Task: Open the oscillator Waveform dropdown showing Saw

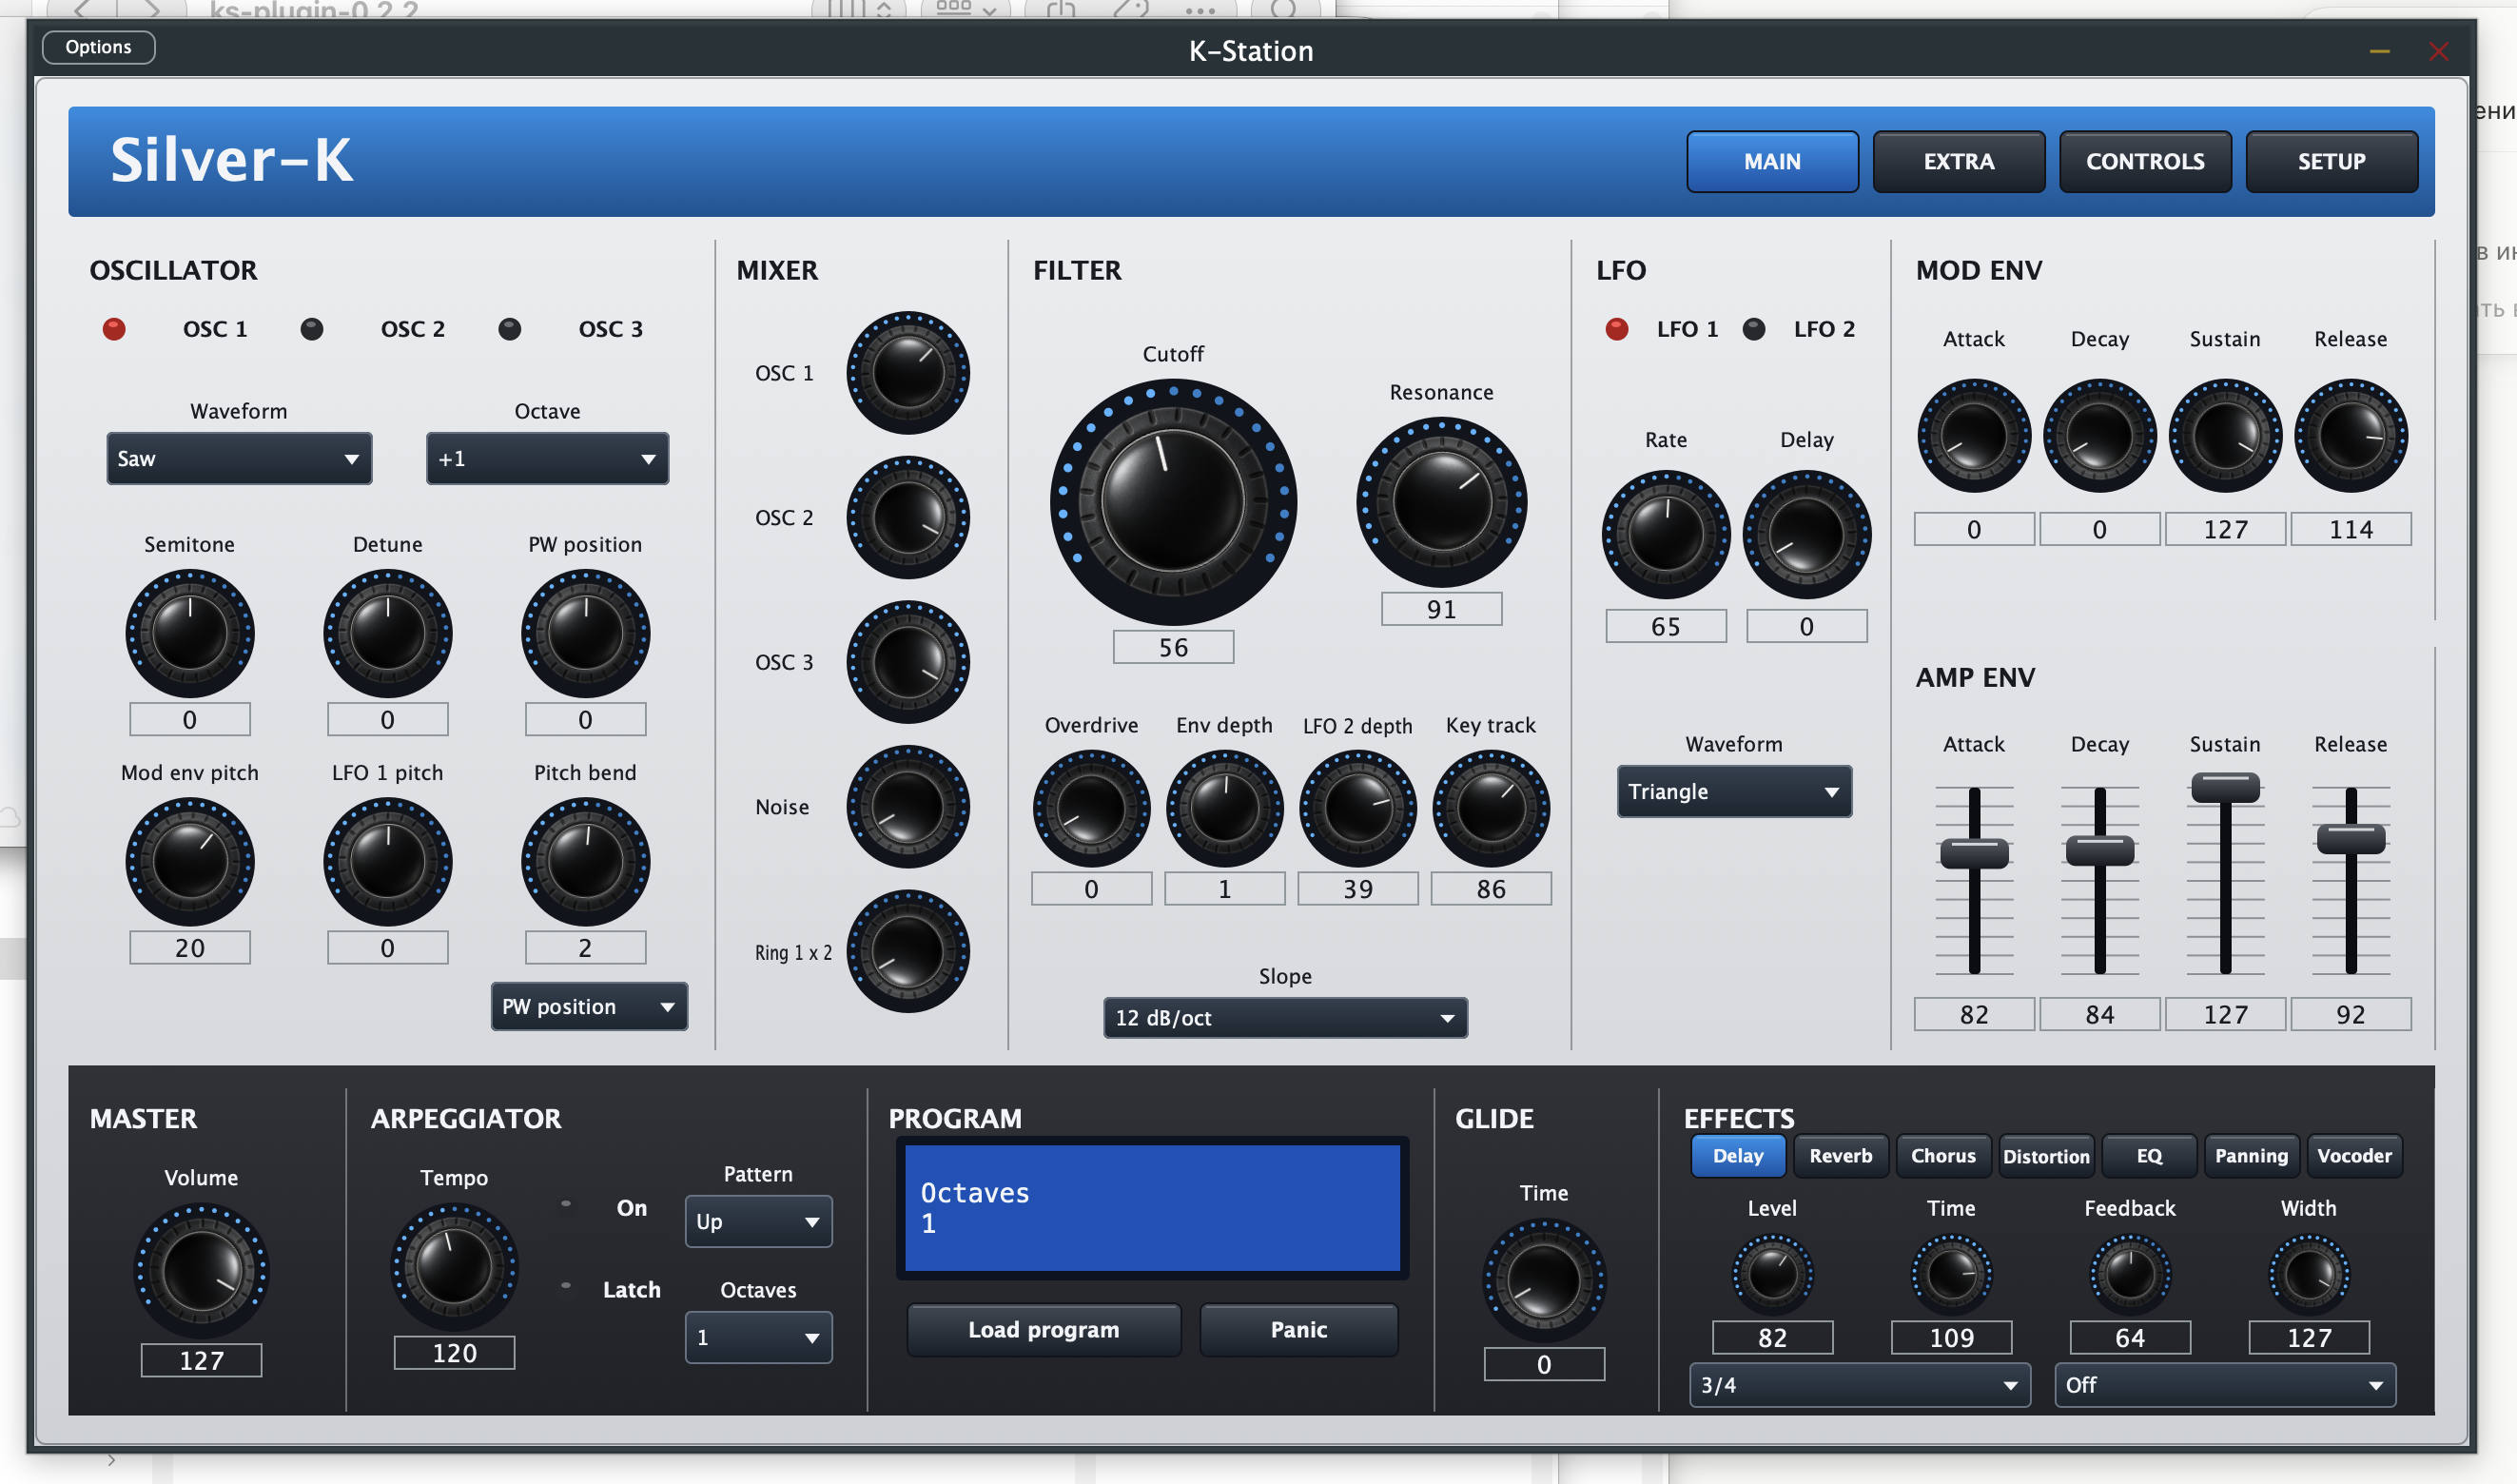Action: click(239, 459)
